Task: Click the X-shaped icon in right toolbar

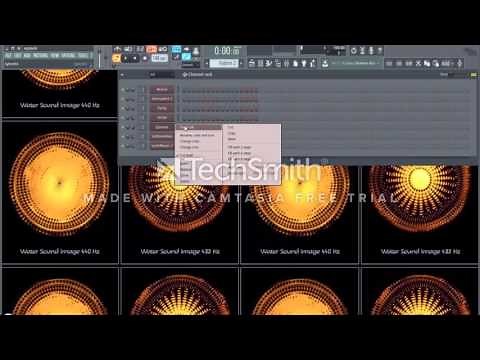Action: tap(418, 63)
